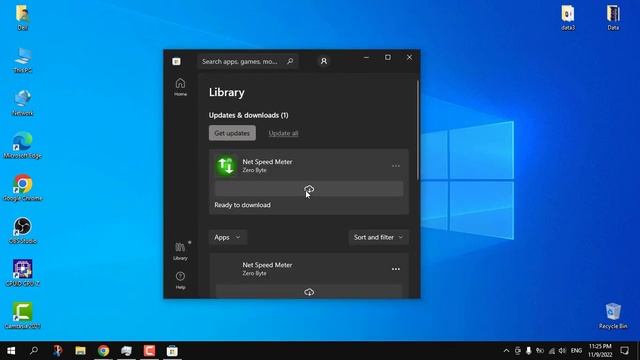Viewport: 640px width, 360px height.
Task: Click the 'Ready to download' status text
Action: point(242,205)
